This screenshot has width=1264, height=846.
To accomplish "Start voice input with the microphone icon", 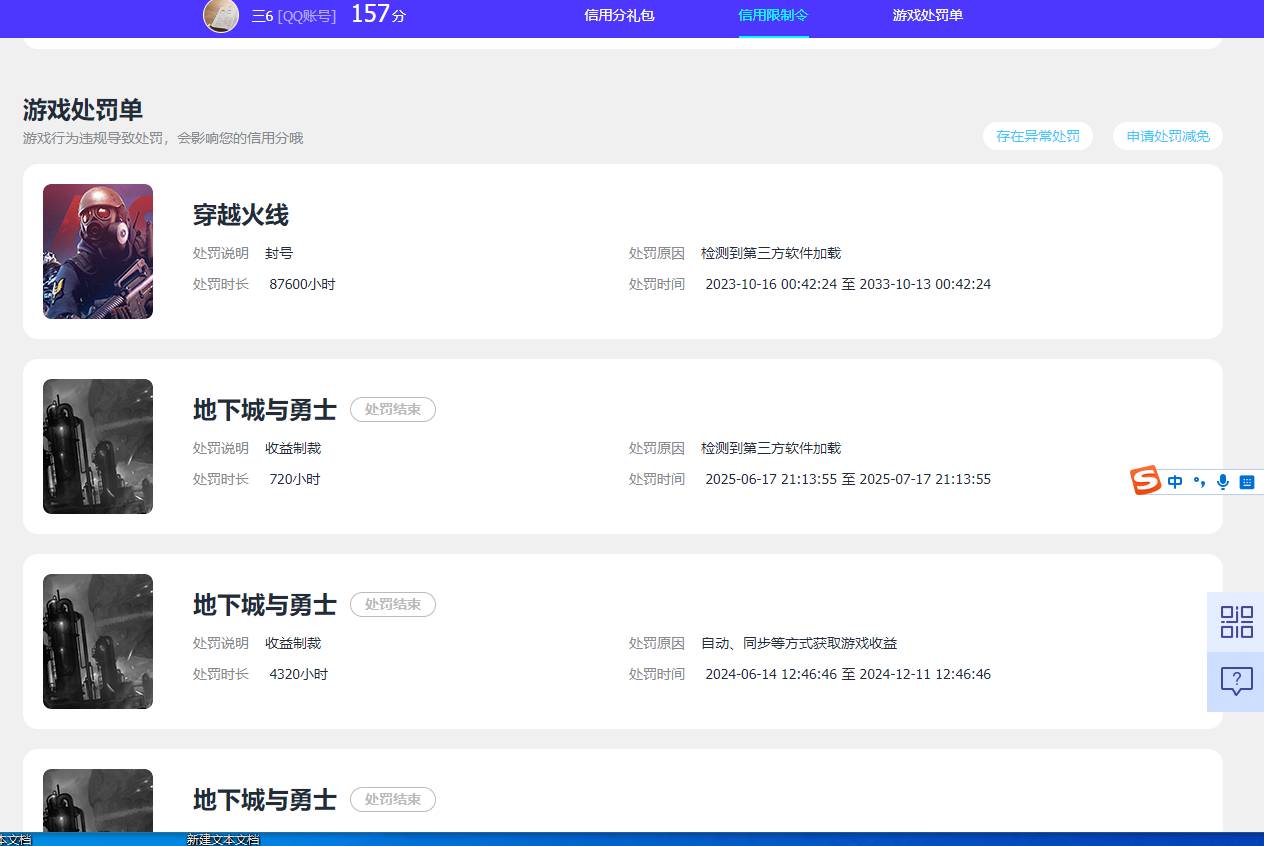I will coord(1222,481).
